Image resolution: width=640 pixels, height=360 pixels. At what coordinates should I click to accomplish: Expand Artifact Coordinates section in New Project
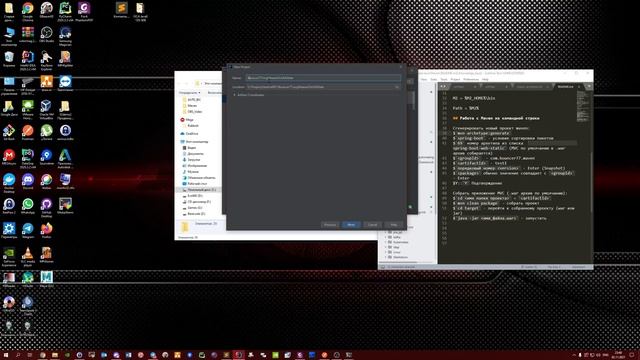click(234, 95)
